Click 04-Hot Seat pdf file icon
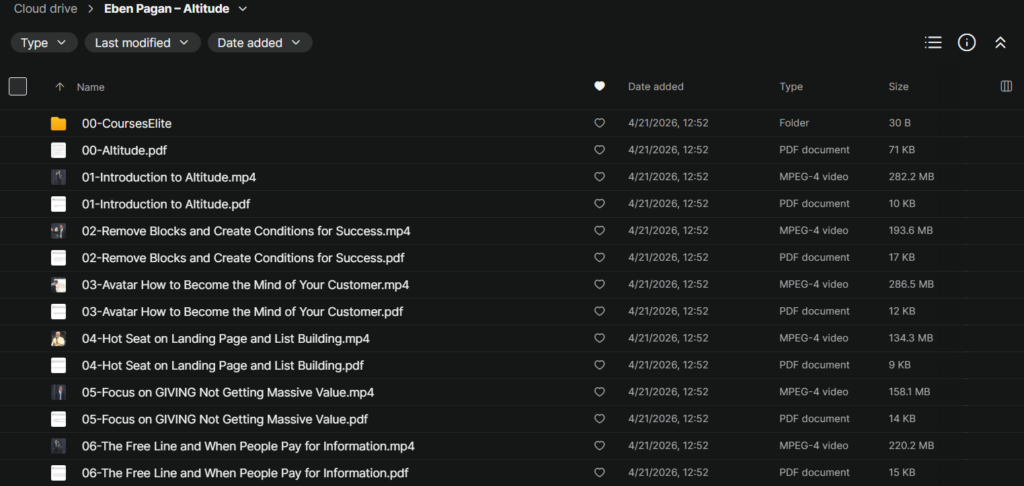 (59, 365)
